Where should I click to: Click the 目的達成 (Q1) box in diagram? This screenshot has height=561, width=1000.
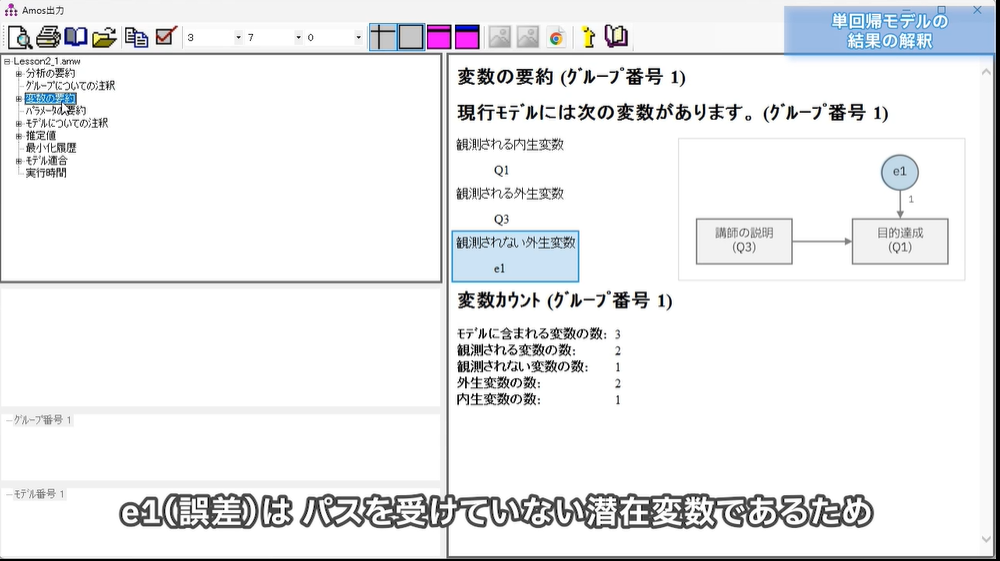point(900,241)
